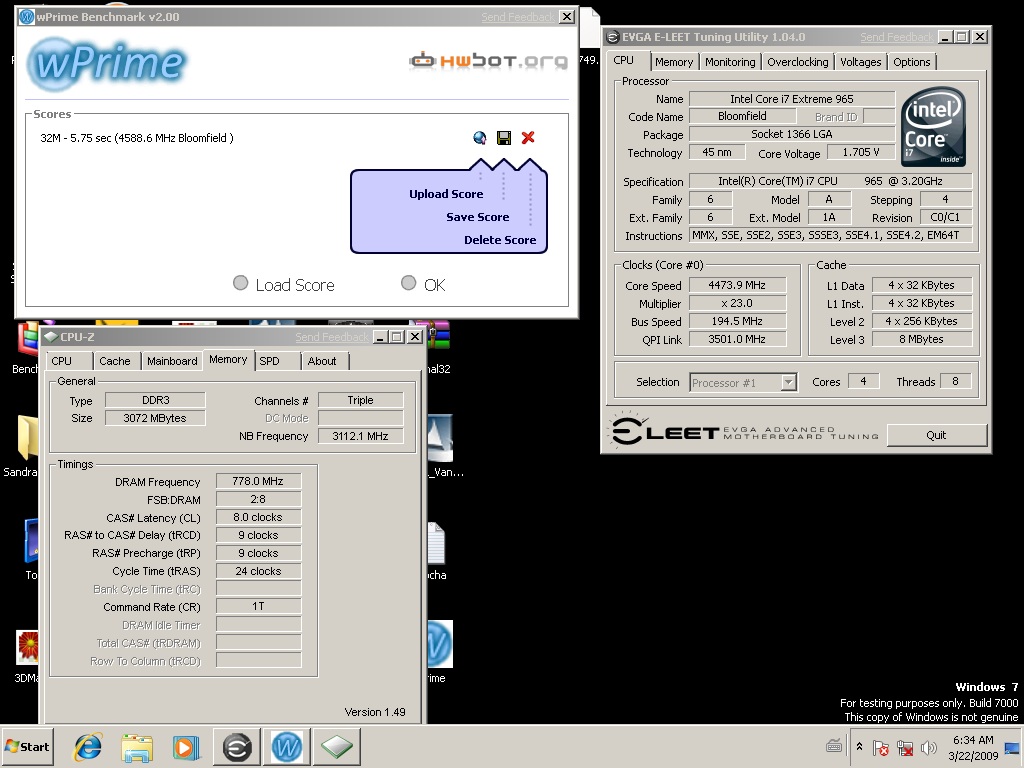
Task: Click Send Feedback link in E-LEET title bar
Action: (896, 37)
